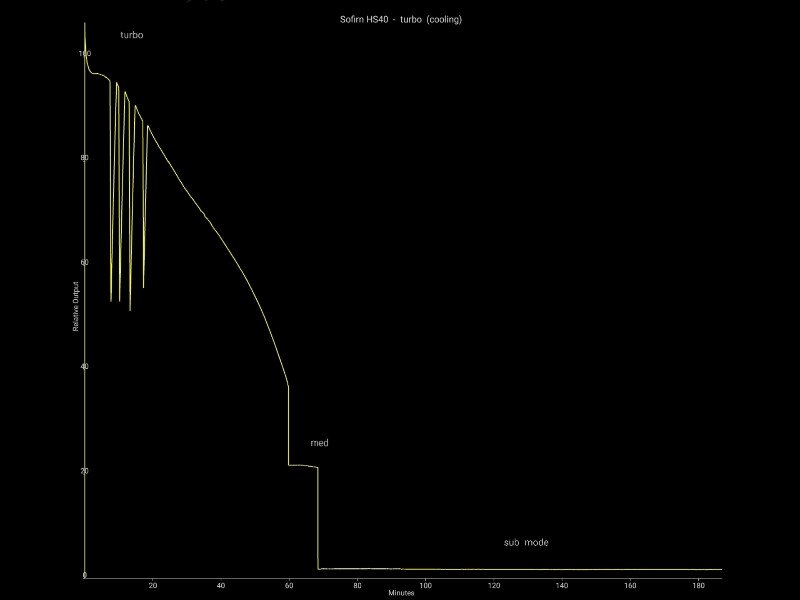Click the "180" tick label on the Minutes axis
This screenshot has height=600, width=800.
tap(698, 585)
